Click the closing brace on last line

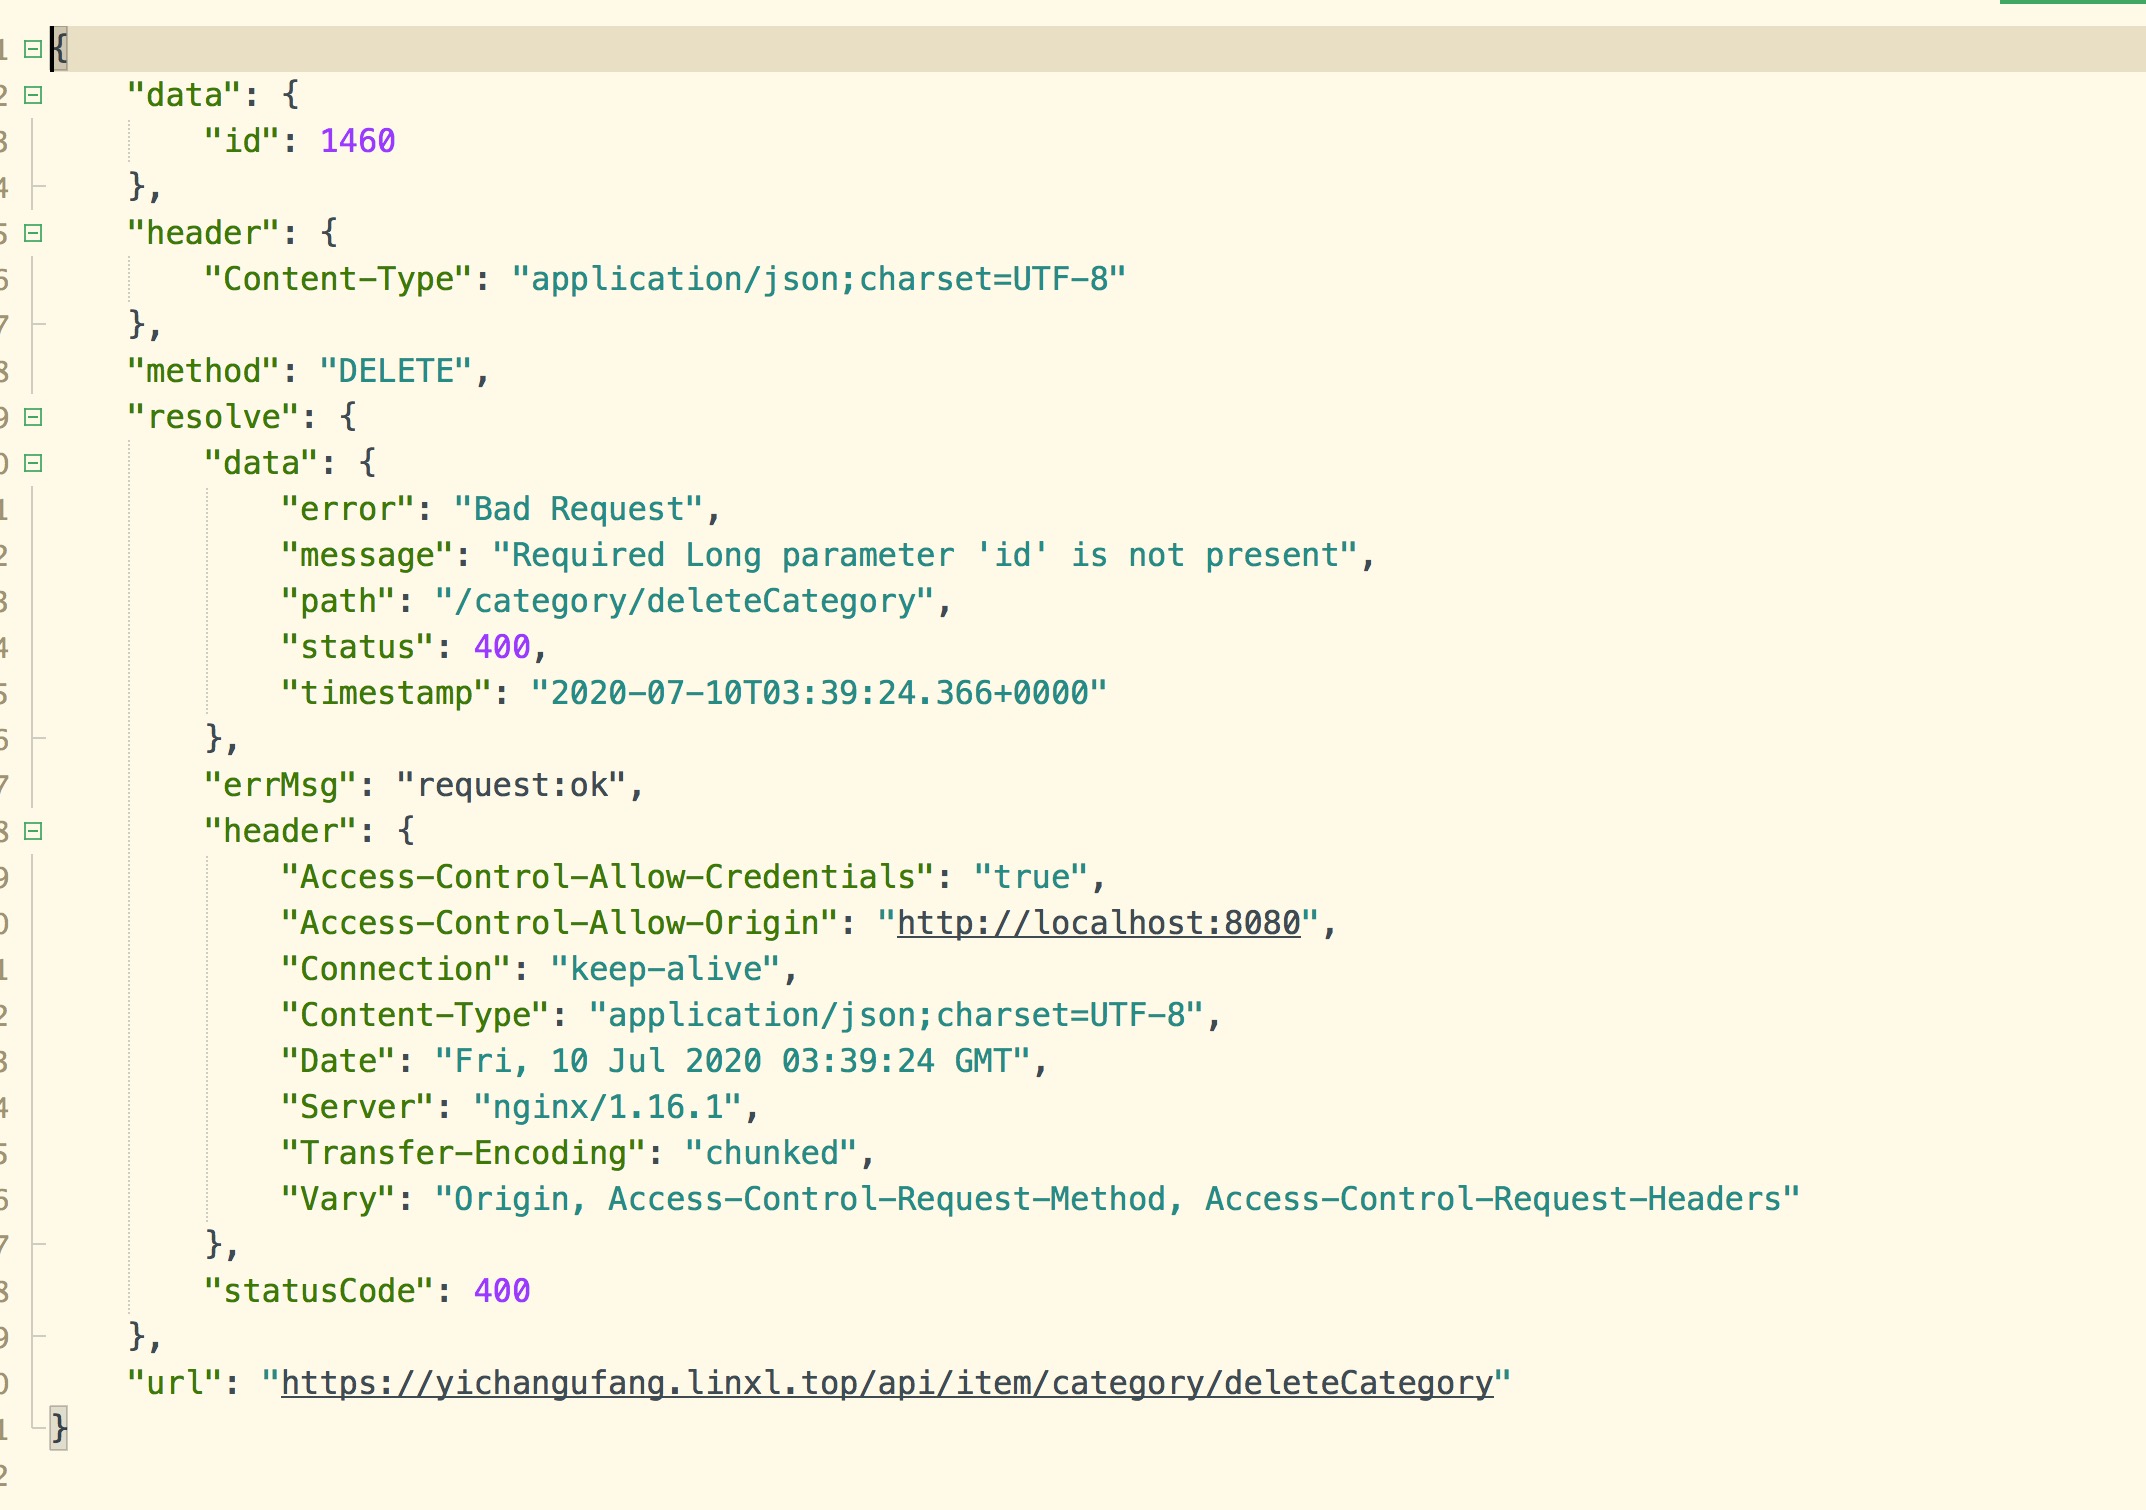coord(60,1428)
